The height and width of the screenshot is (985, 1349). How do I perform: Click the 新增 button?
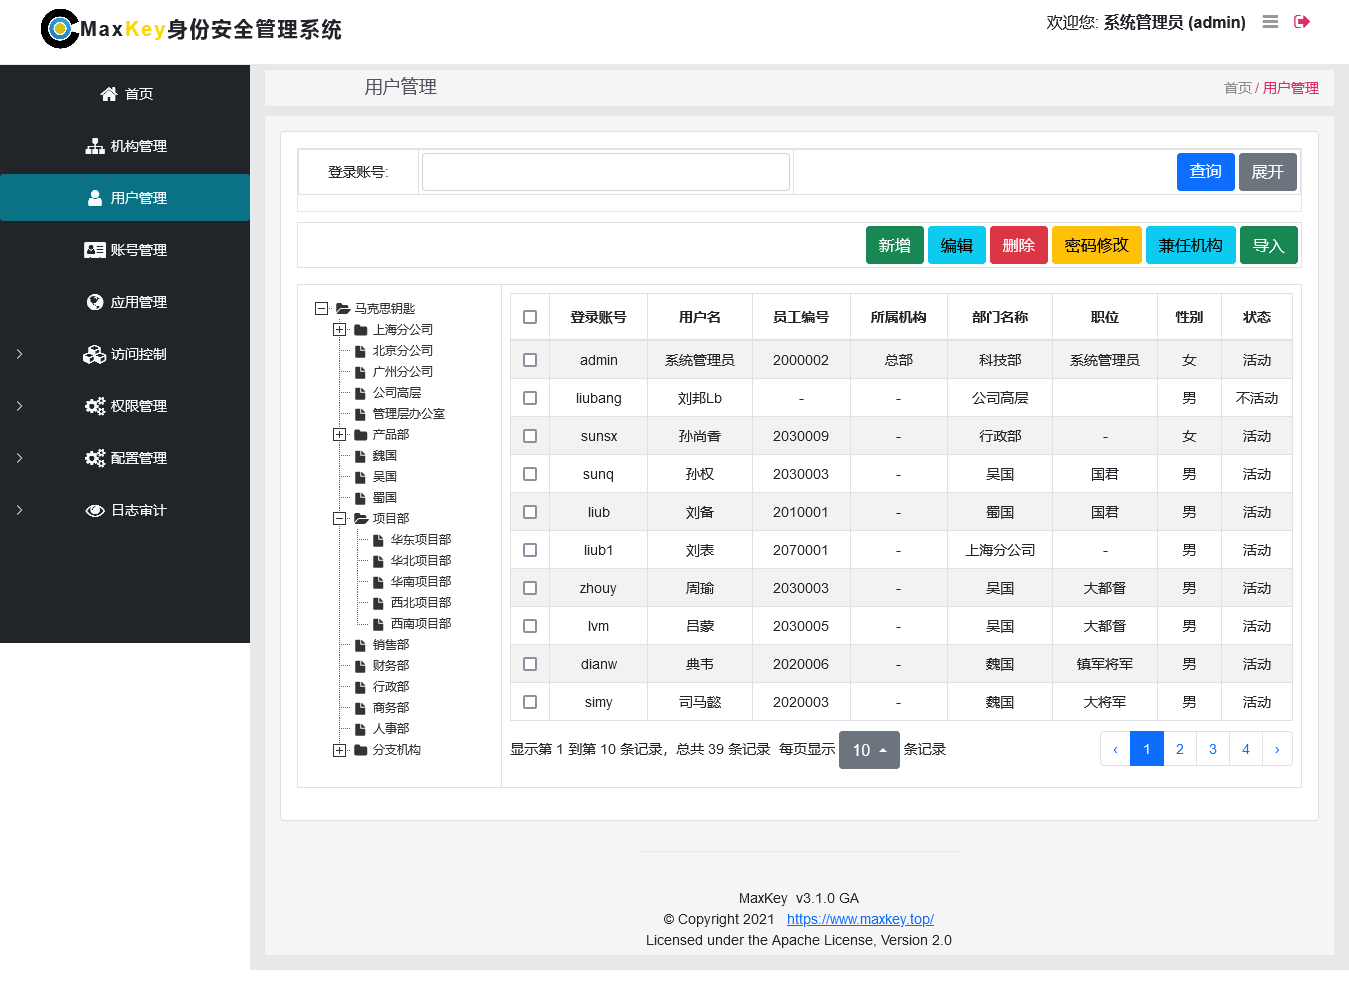(x=894, y=245)
